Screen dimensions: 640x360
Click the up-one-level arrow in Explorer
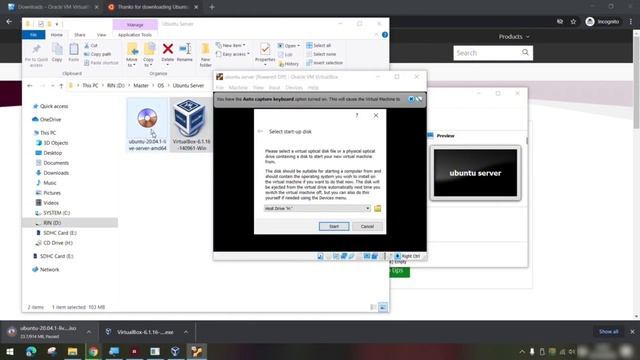coord(61,86)
